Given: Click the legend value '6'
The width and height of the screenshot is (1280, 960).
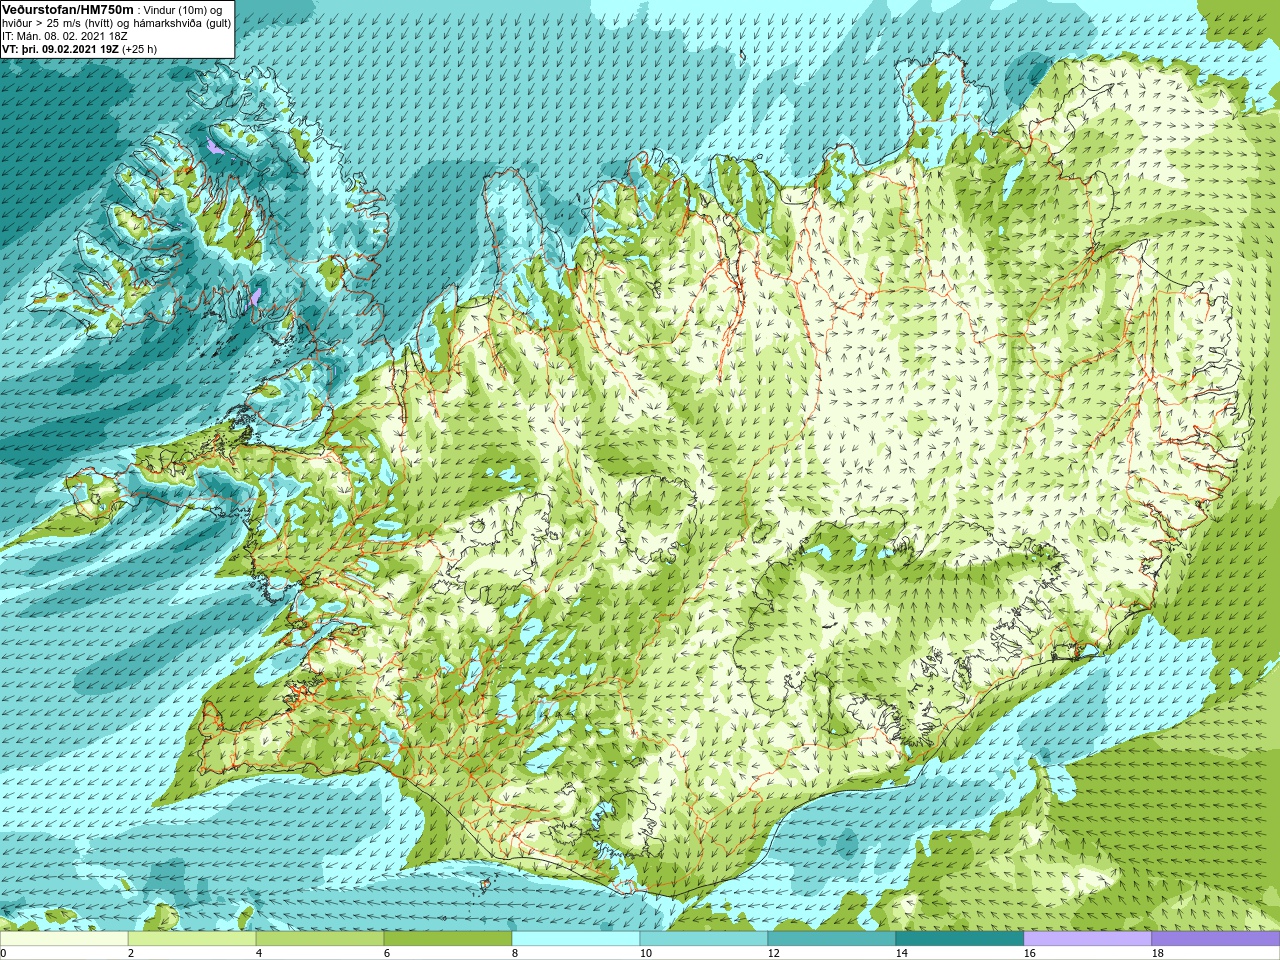Looking at the screenshot, I should 387,953.
